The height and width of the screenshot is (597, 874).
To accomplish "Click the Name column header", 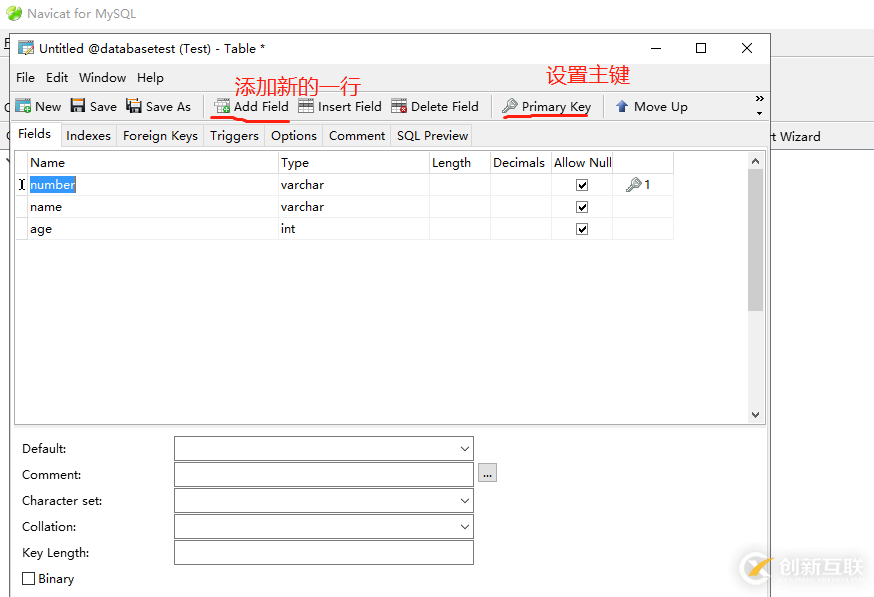I will pos(153,162).
